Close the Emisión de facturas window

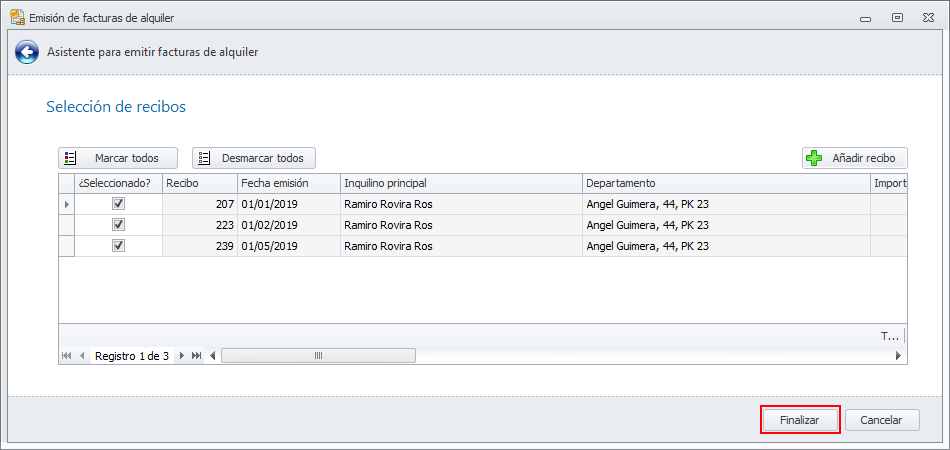pyautogui.click(x=928, y=18)
